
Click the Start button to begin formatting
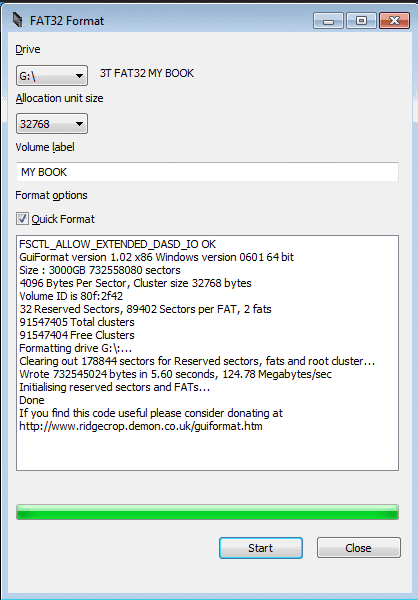pyautogui.click(x=261, y=548)
